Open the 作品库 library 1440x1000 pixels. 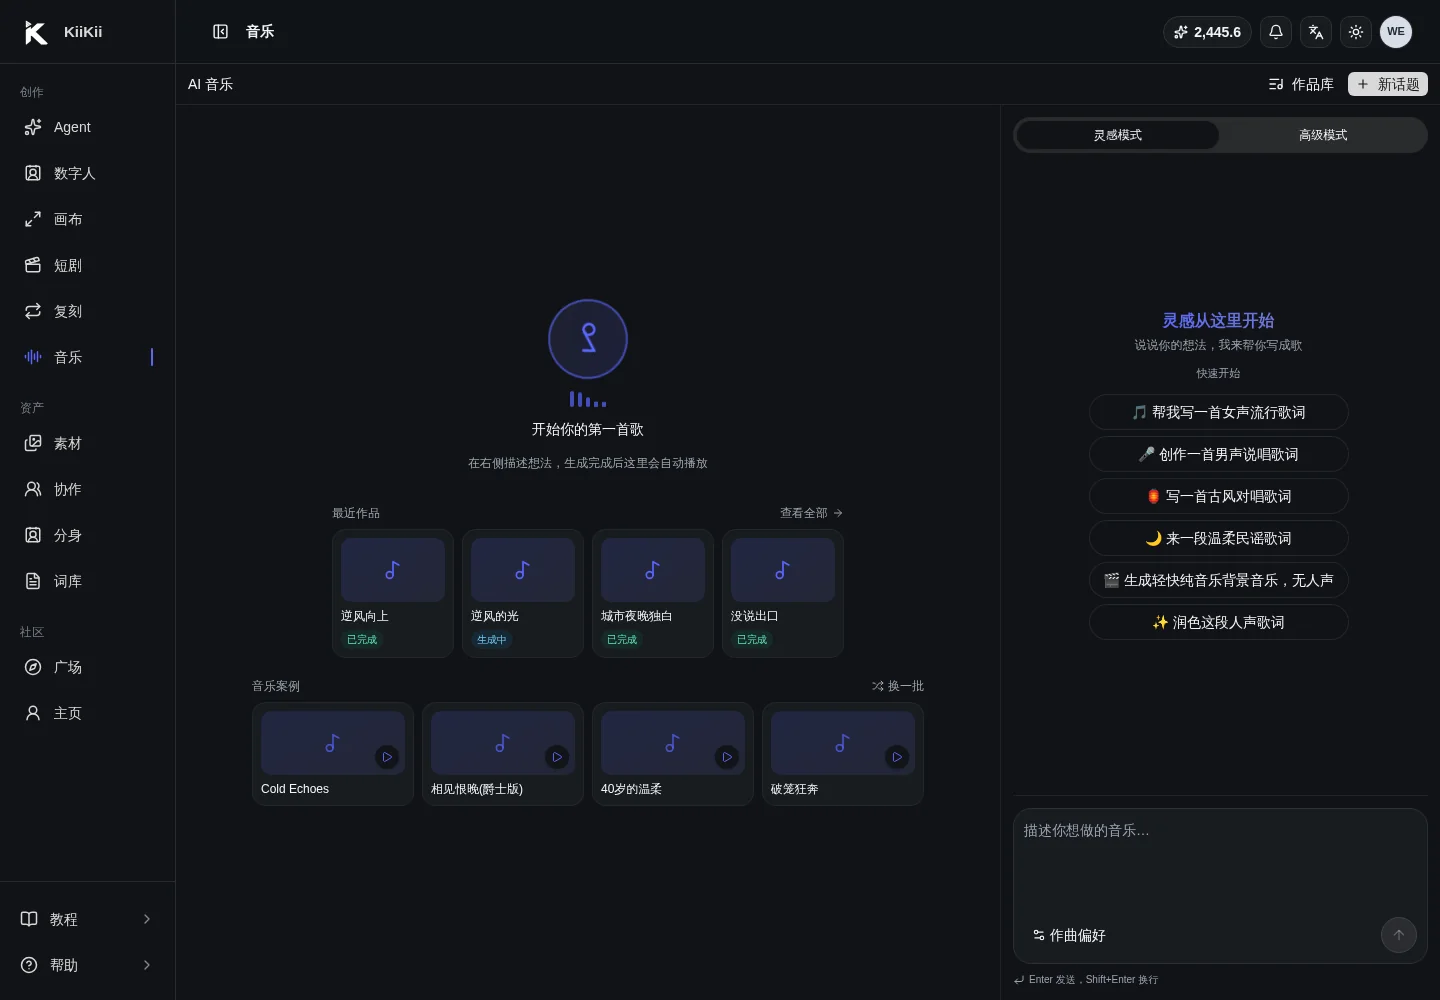1301,84
